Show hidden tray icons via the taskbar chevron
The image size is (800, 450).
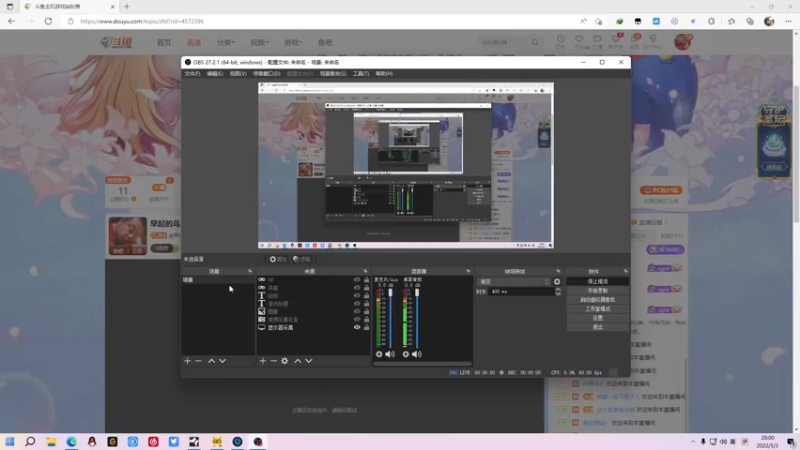692,442
